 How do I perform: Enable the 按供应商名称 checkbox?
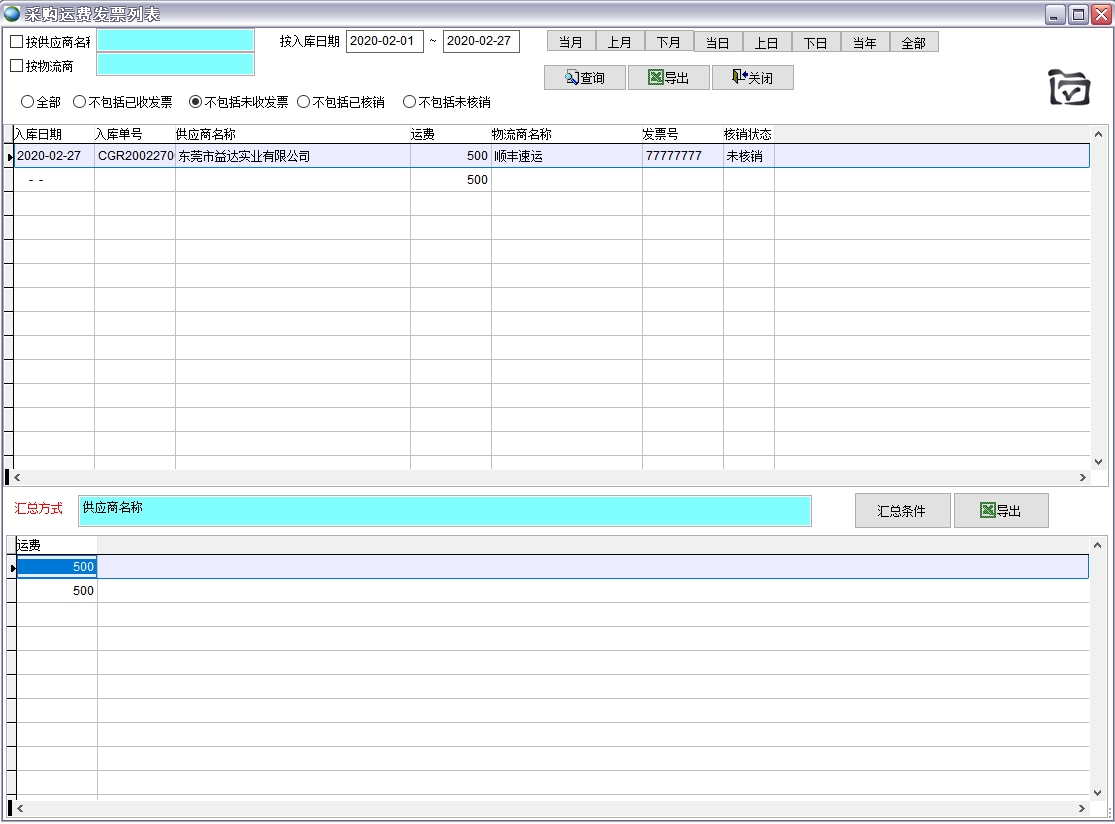click(16, 42)
